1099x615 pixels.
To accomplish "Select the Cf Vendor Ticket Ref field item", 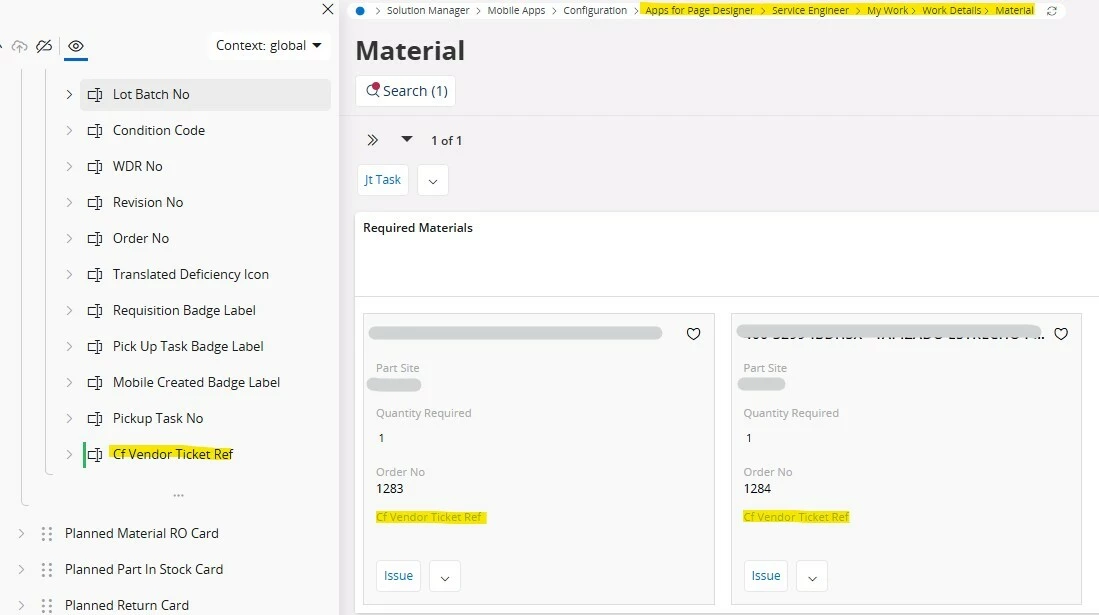I will 173,454.
